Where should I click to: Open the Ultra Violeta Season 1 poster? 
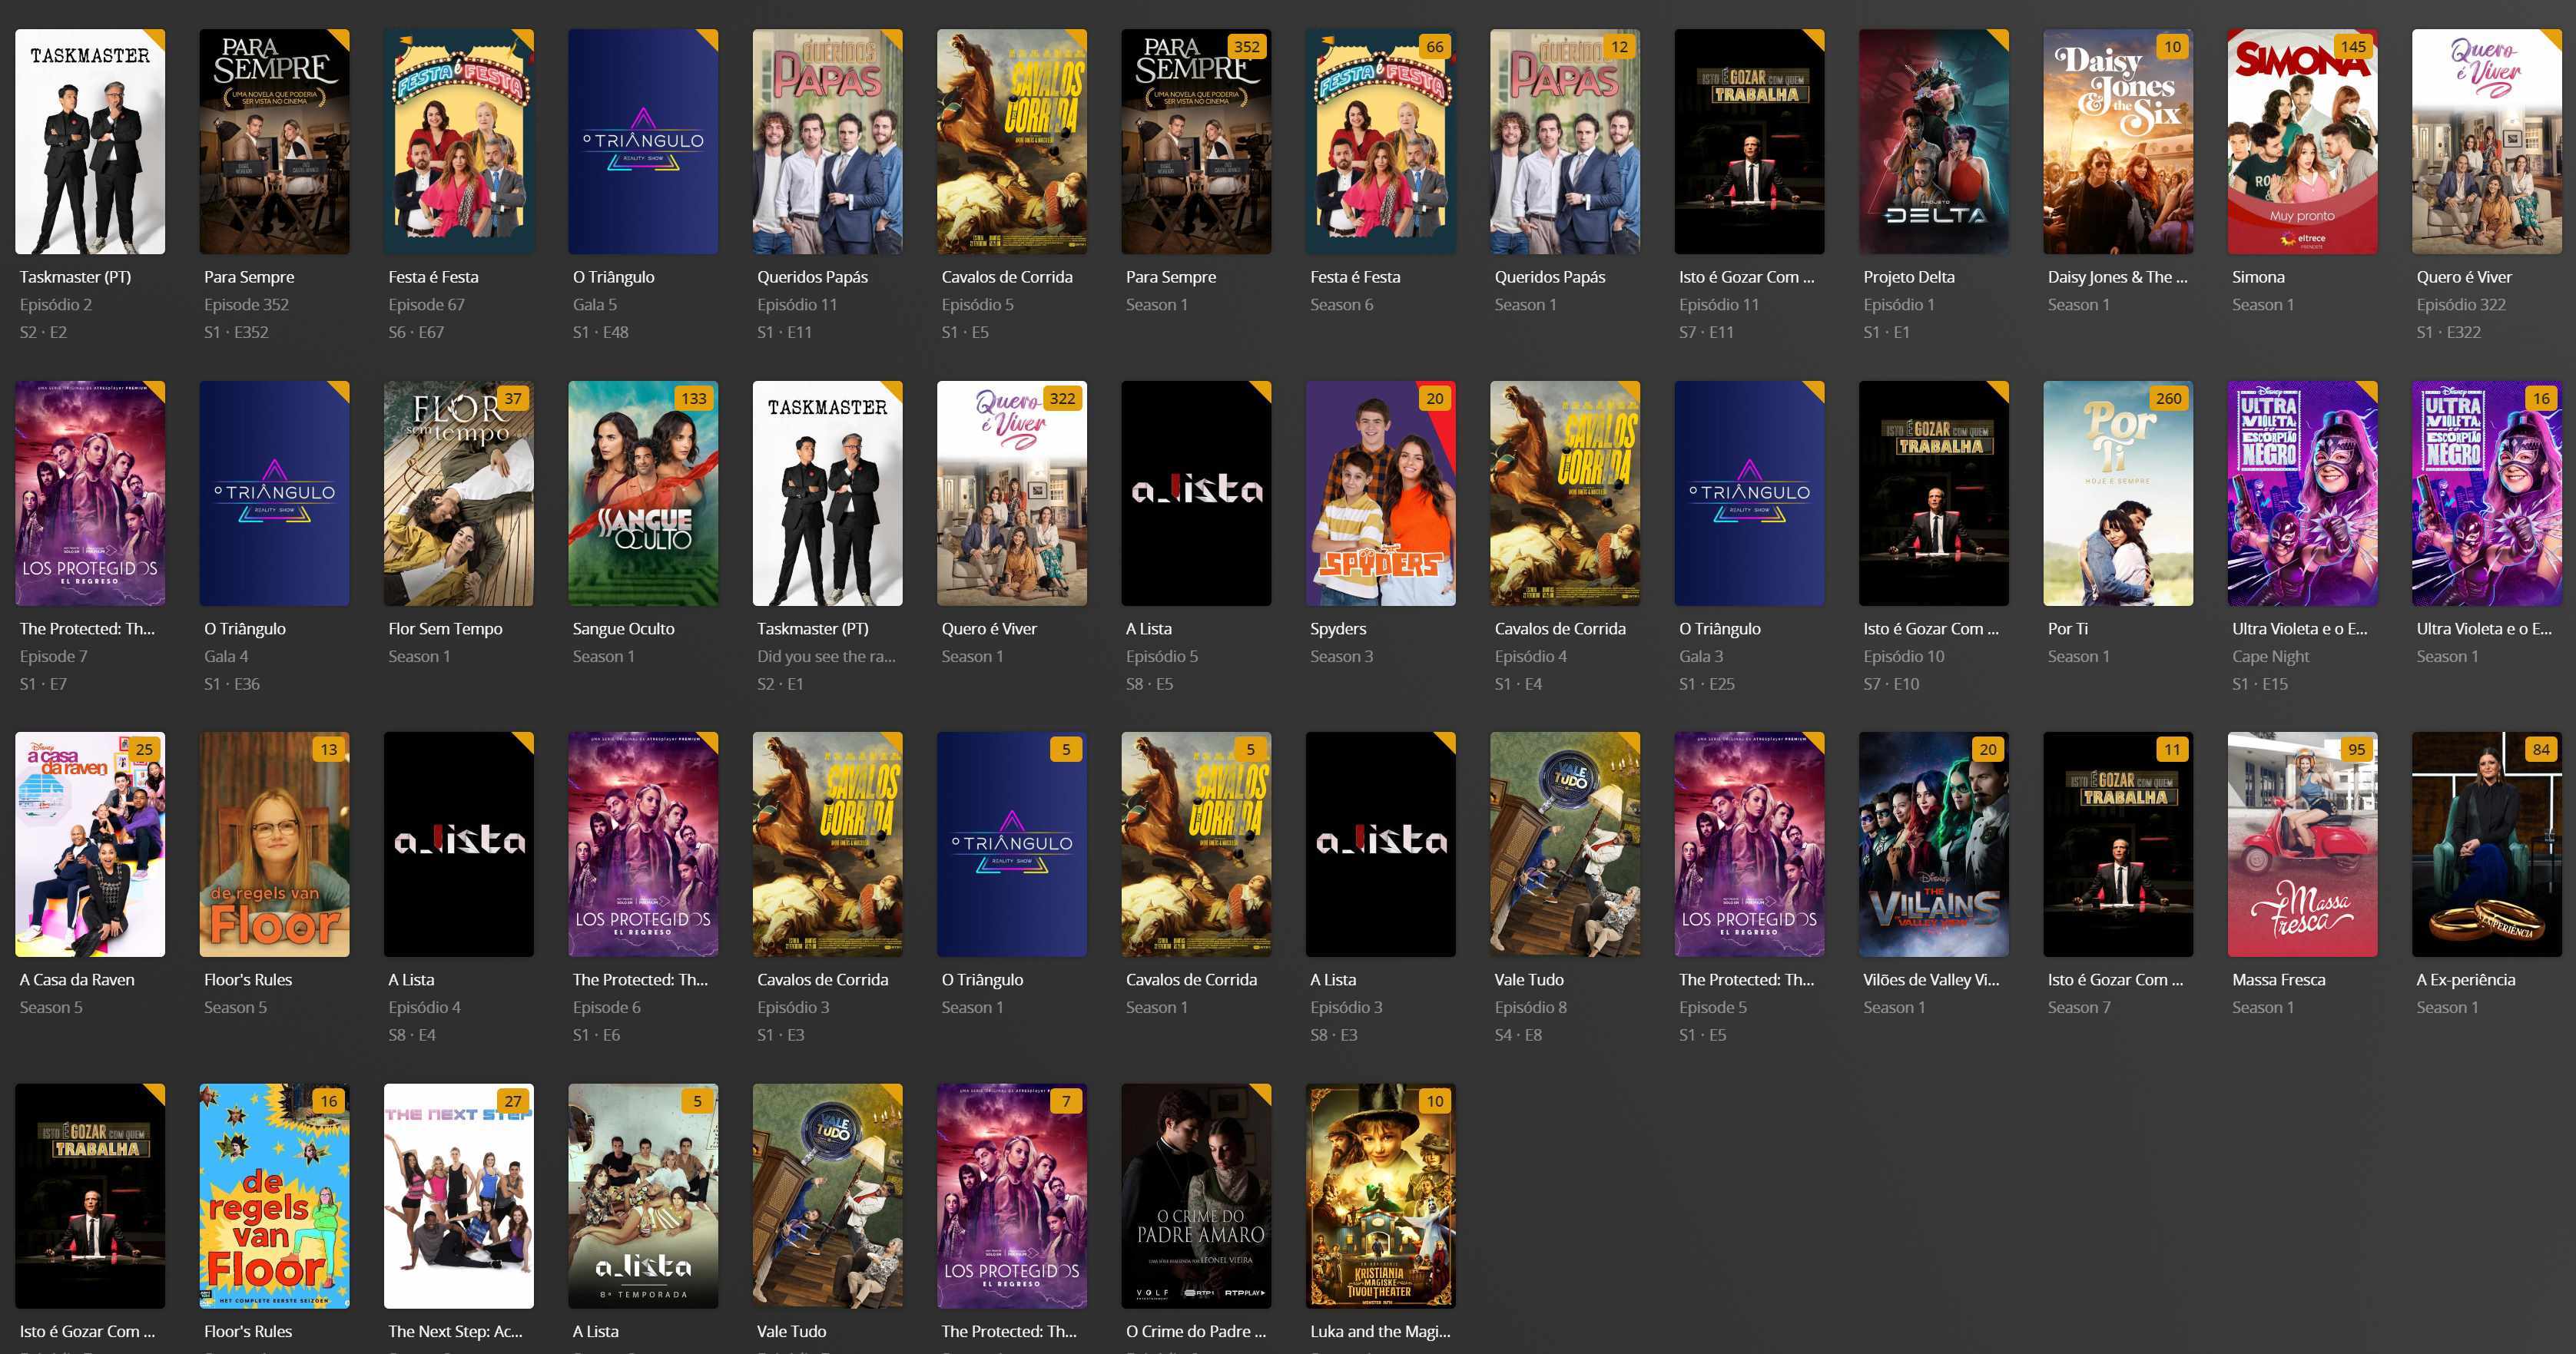tap(2486, 493)
